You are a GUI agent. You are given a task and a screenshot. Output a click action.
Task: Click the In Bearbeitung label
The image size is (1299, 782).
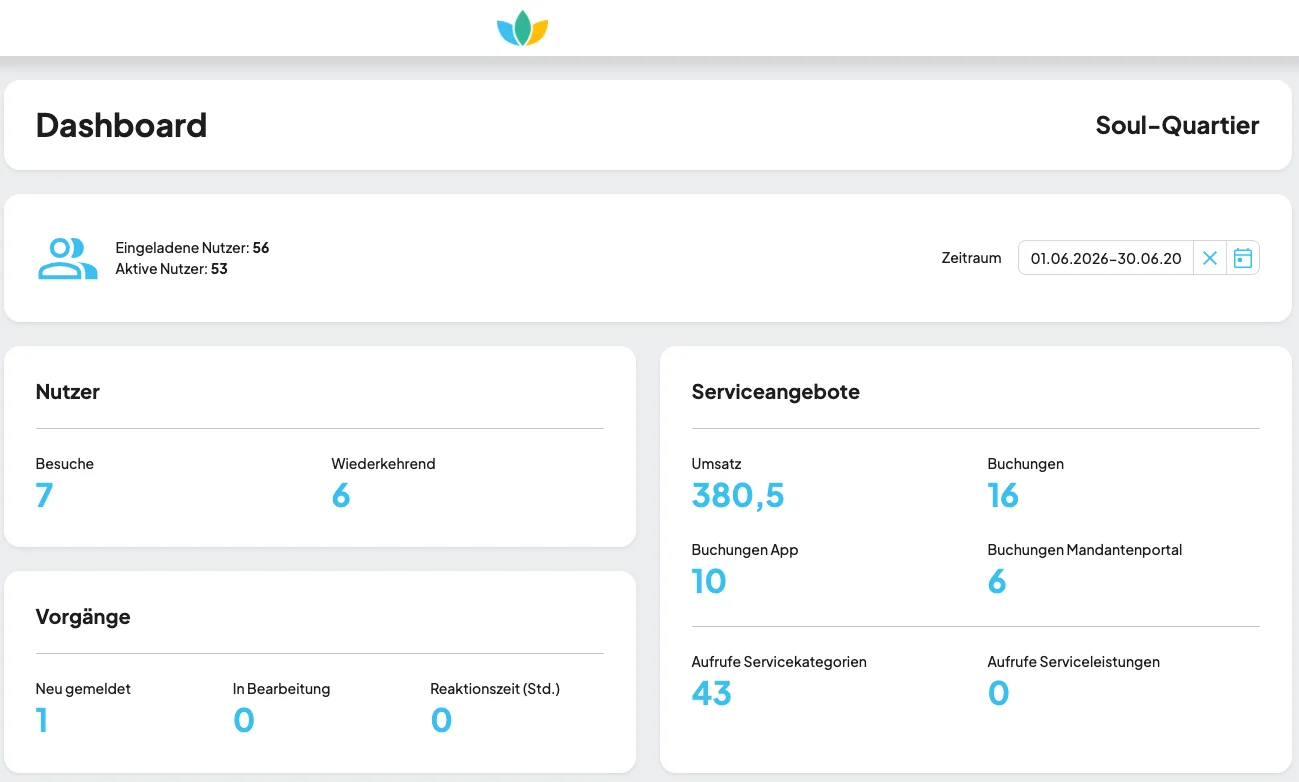(x=281, y=689)
